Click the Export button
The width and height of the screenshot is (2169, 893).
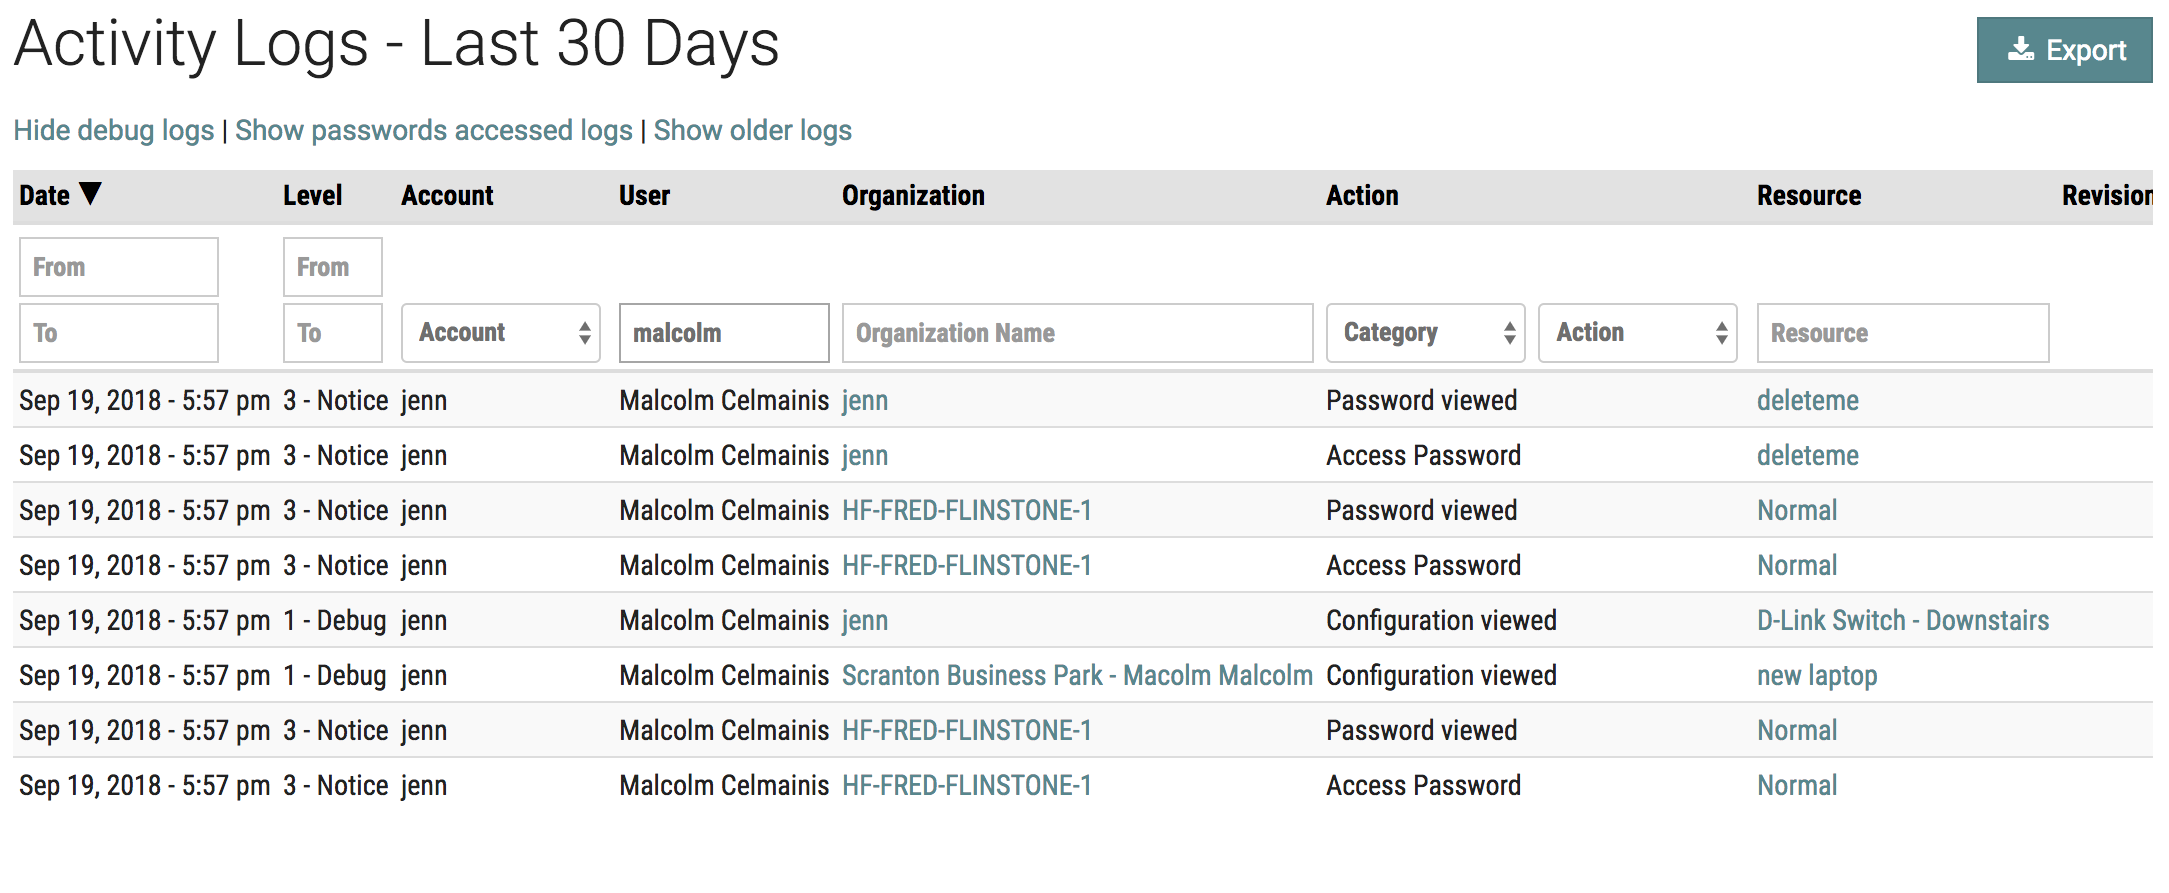[2063, 50]
